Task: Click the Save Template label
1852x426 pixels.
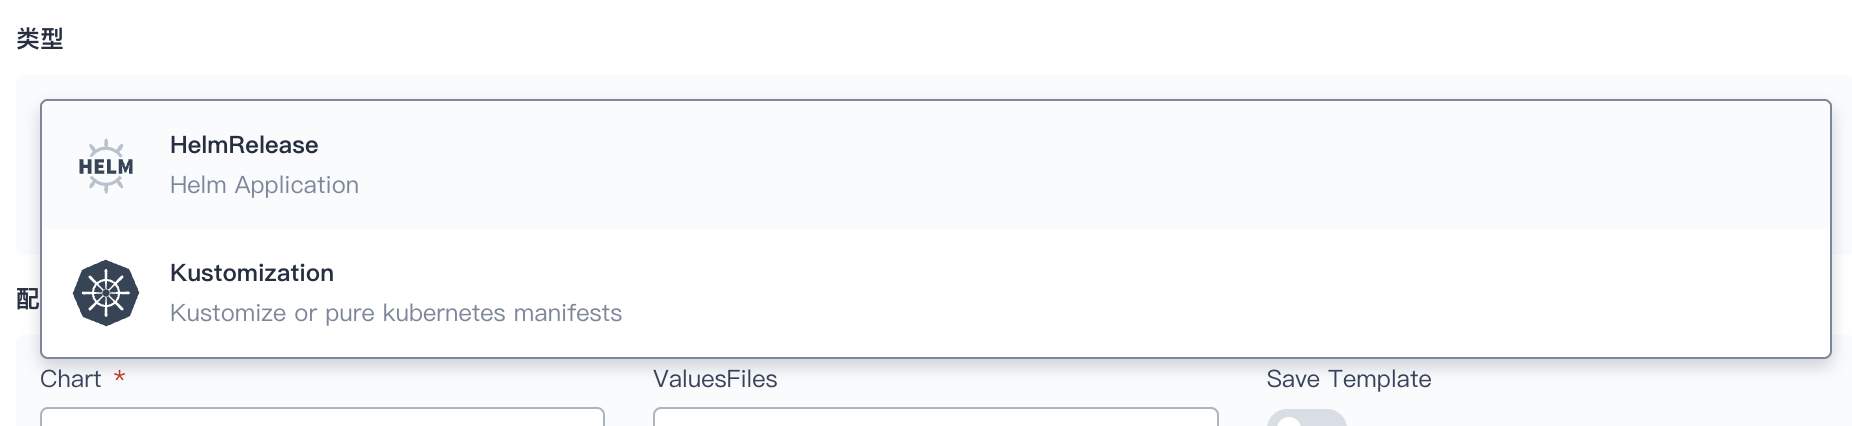Action: (1348, 379)
